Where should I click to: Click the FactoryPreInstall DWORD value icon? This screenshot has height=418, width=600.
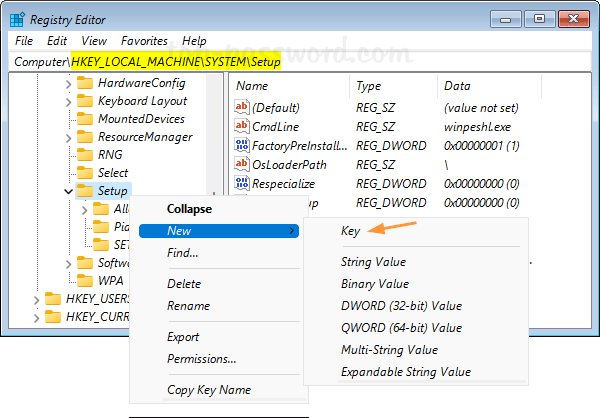click(241, 145)
